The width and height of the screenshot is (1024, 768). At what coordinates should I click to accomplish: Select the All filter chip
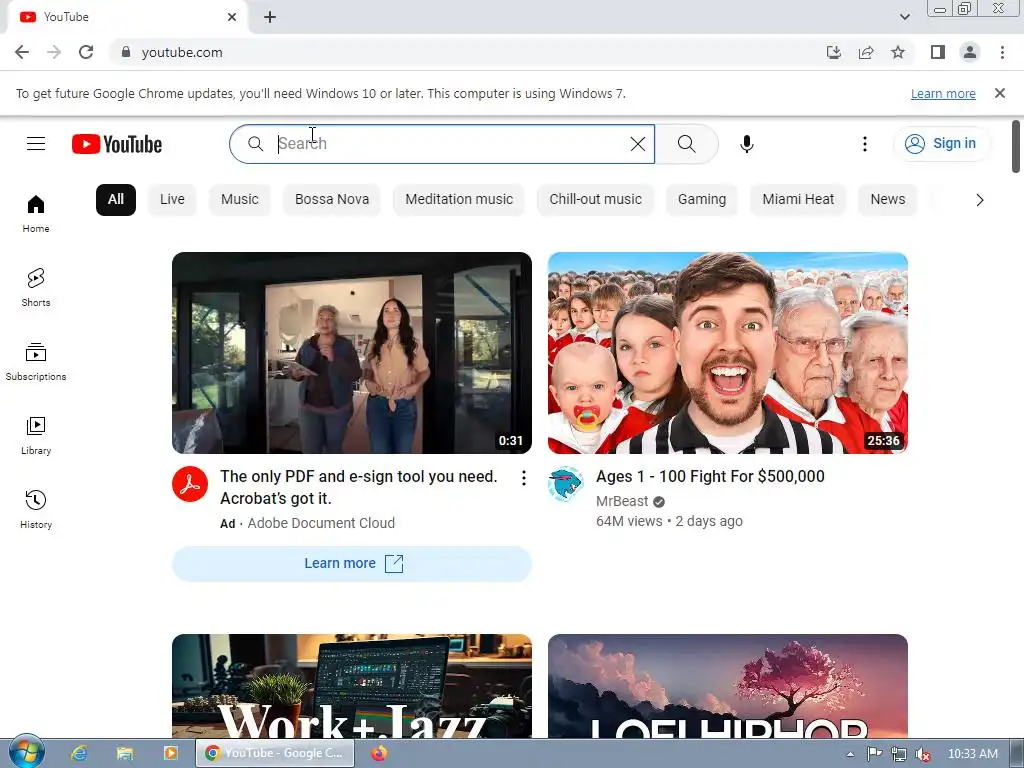[116, 200]
